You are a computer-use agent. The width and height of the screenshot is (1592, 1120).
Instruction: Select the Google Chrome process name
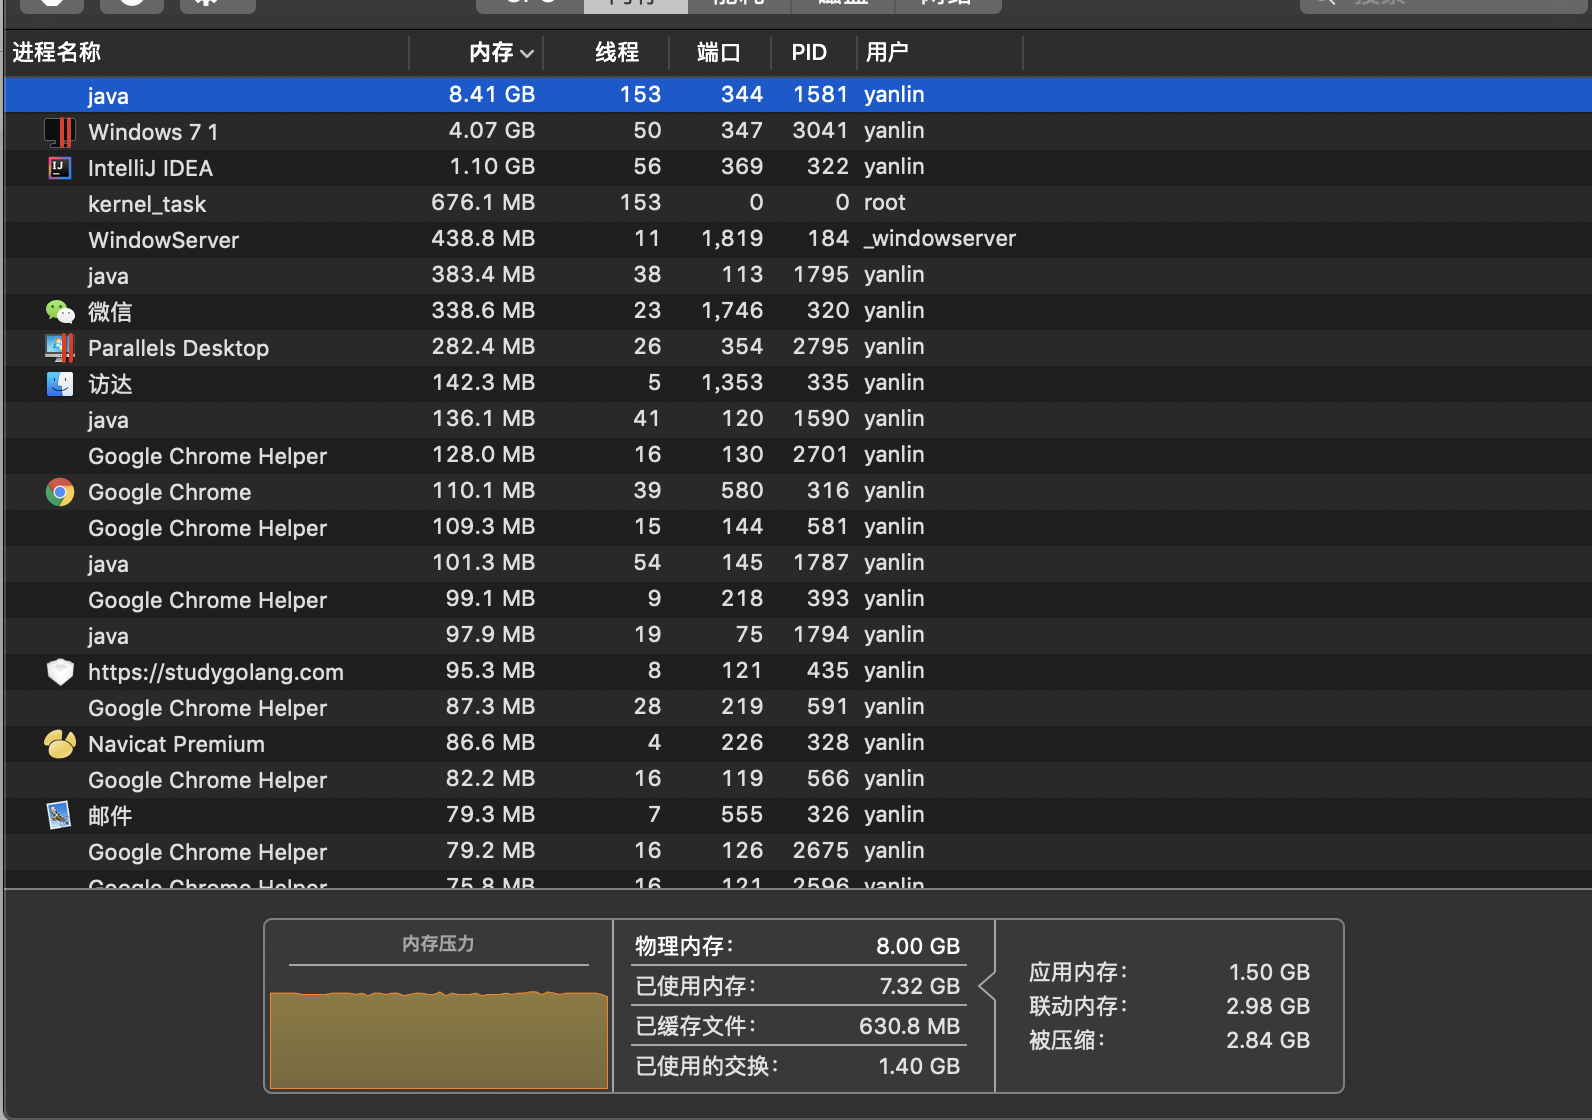(x=169, y=492)
